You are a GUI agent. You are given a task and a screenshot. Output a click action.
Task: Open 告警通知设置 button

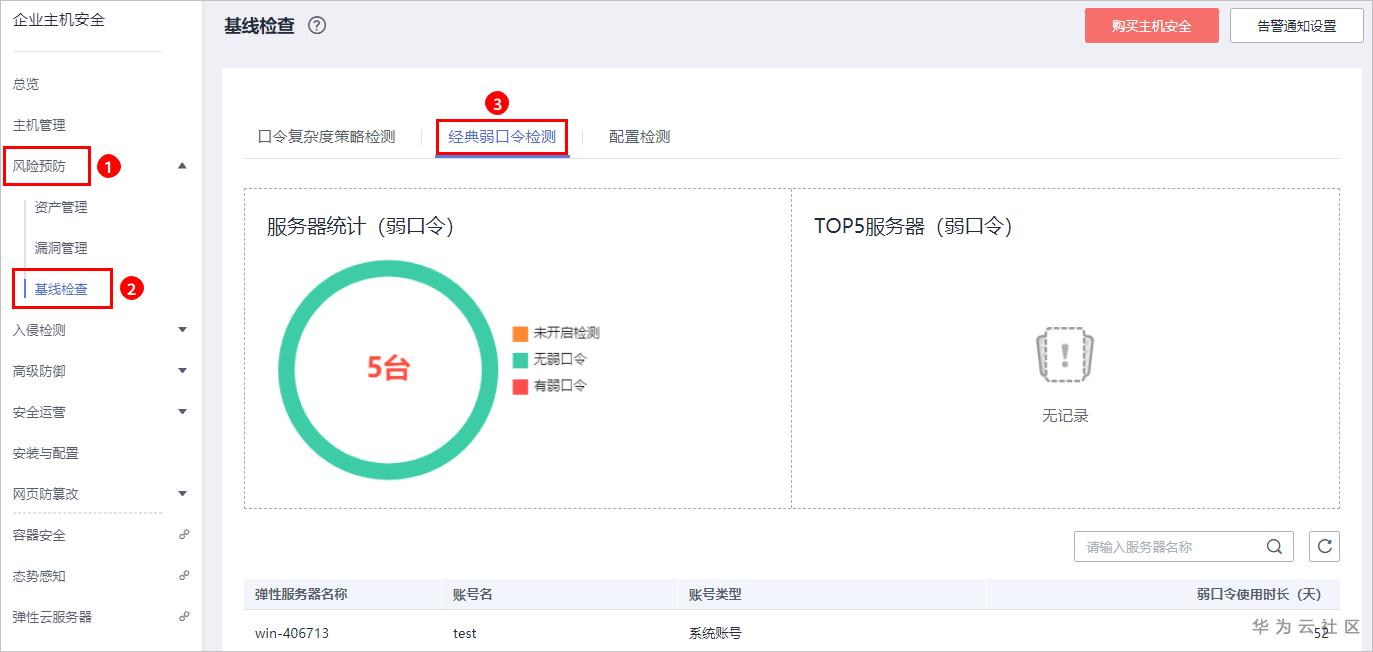1296,26
